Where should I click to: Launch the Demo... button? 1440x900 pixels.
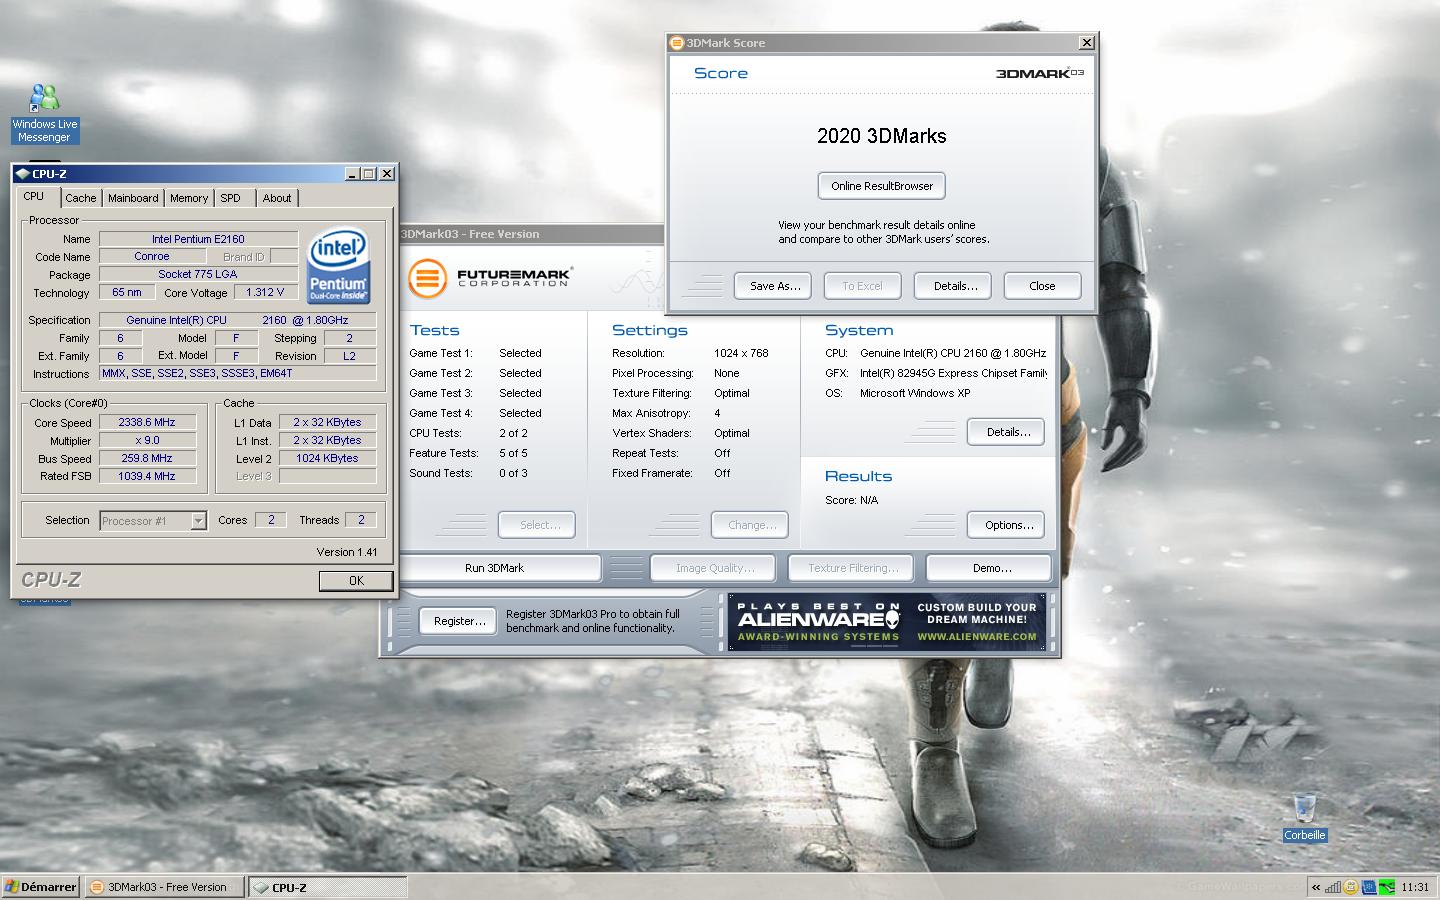(991, 568)
